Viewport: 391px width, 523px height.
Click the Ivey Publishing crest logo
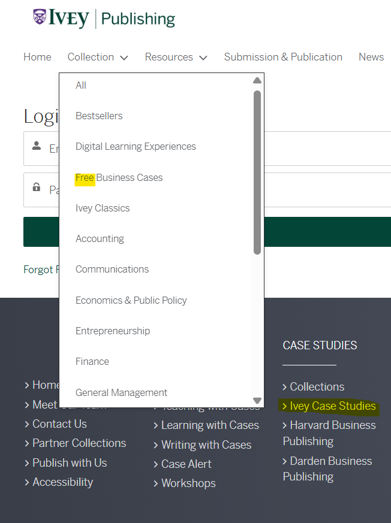pos(39,17)
